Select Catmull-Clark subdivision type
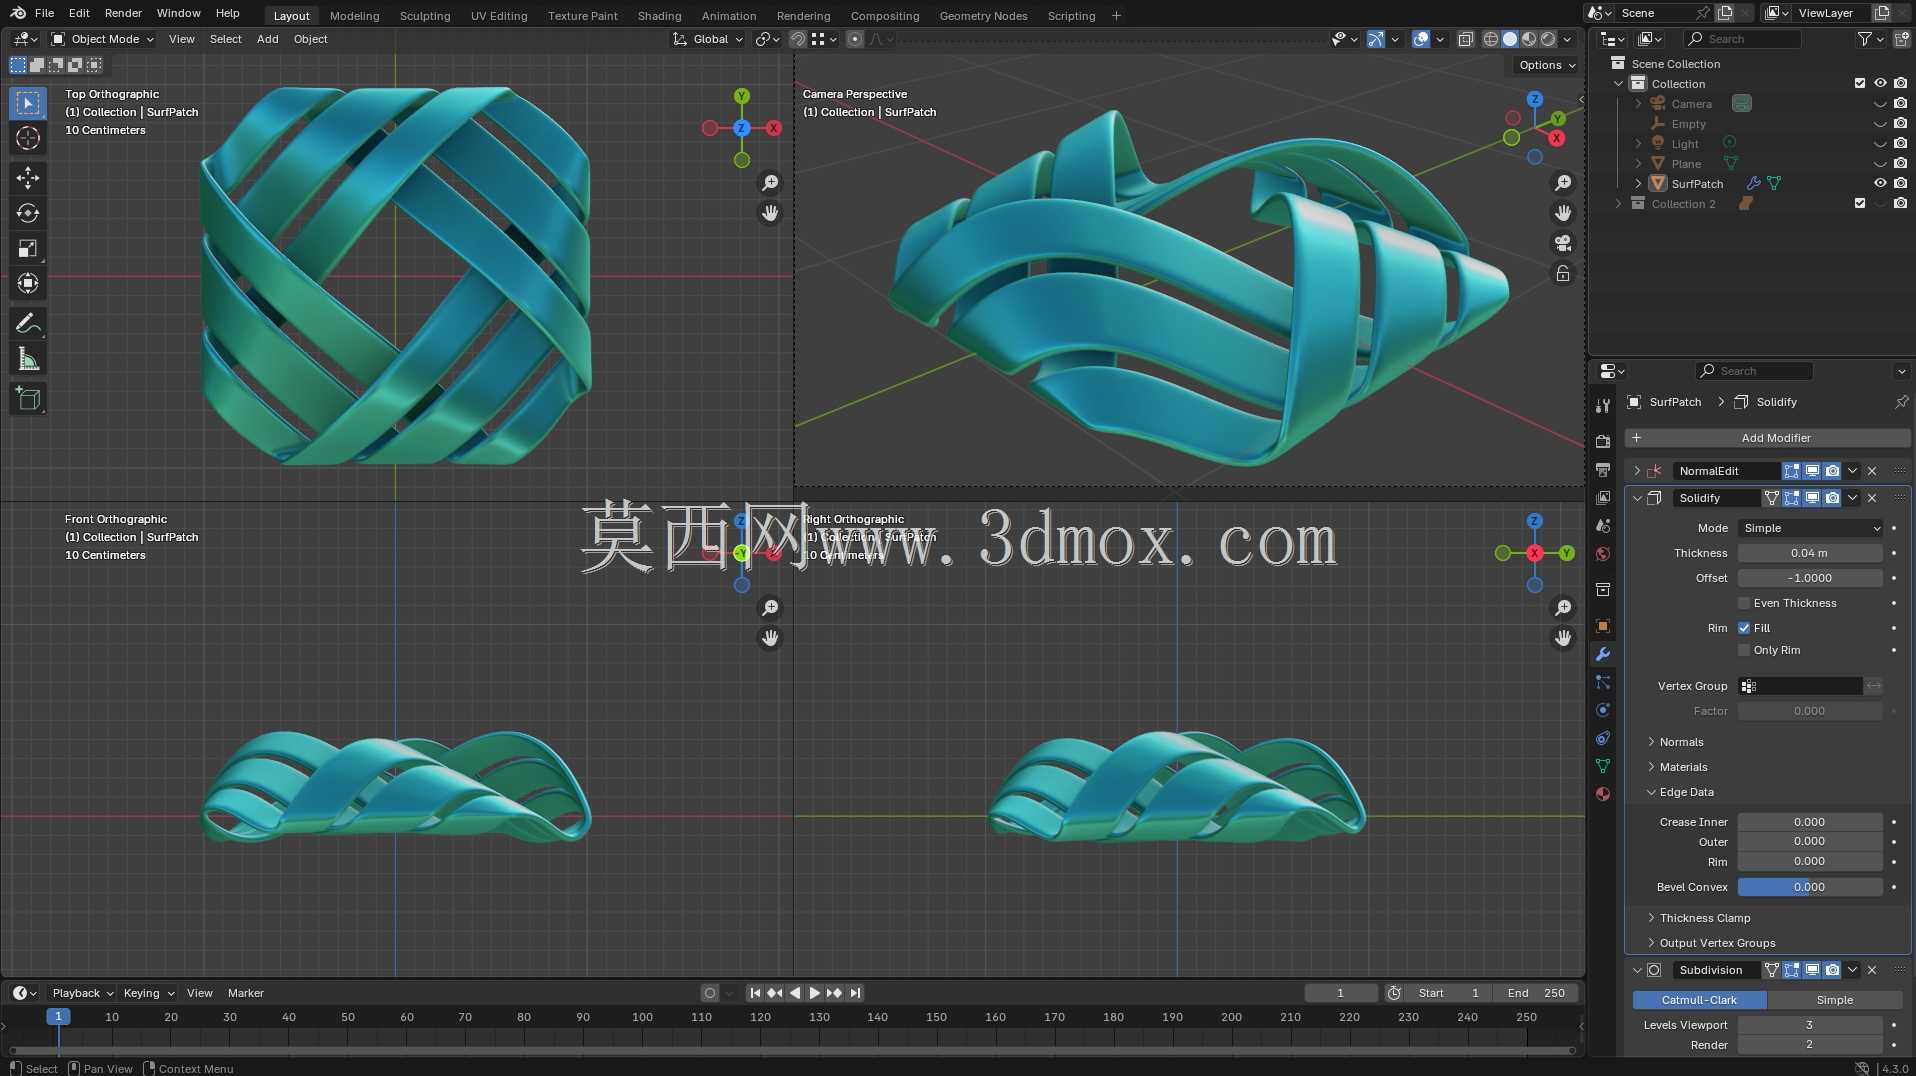The image size is (1916, 1076). click(1699, 1000)
